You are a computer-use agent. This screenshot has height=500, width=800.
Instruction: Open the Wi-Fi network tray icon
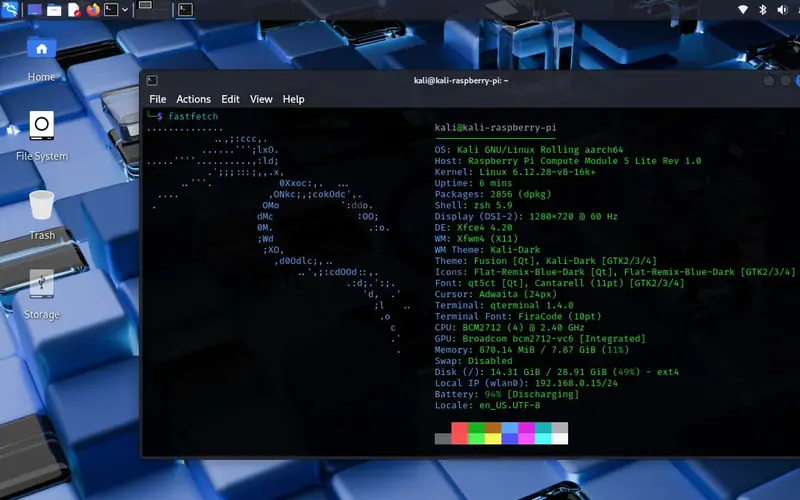(743, 10)
